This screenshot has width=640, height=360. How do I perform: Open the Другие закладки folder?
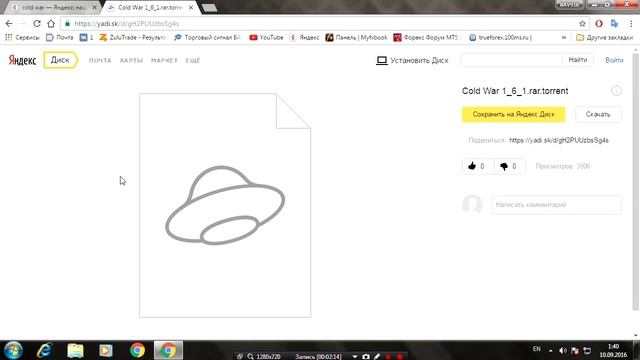pos(604,37)
